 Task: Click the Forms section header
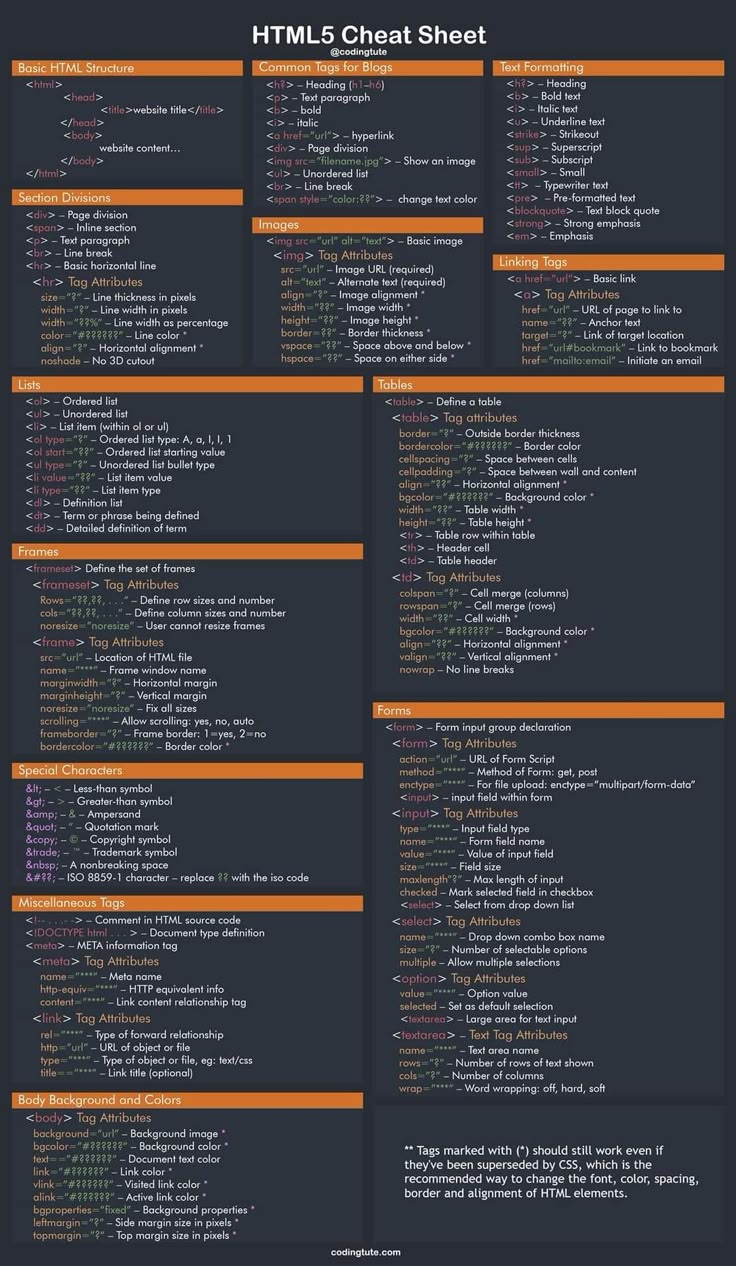[x=394, y=710]
